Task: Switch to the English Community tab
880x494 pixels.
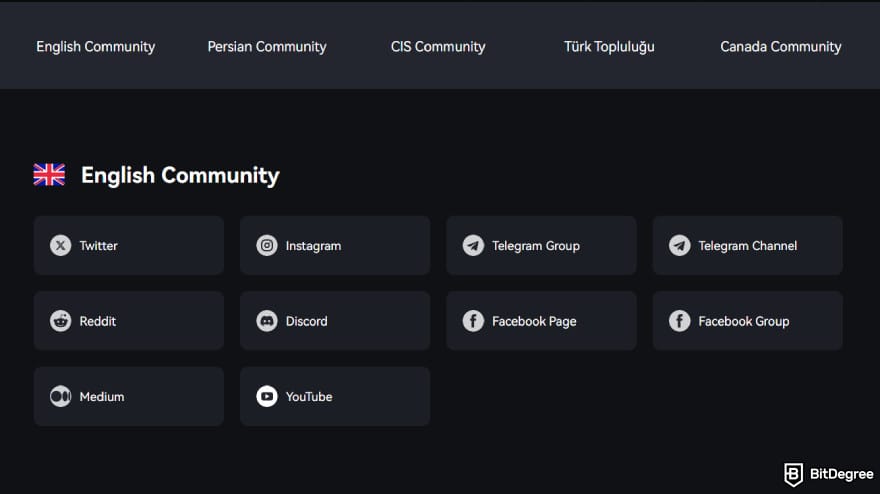Action: (x=96, y=47)
